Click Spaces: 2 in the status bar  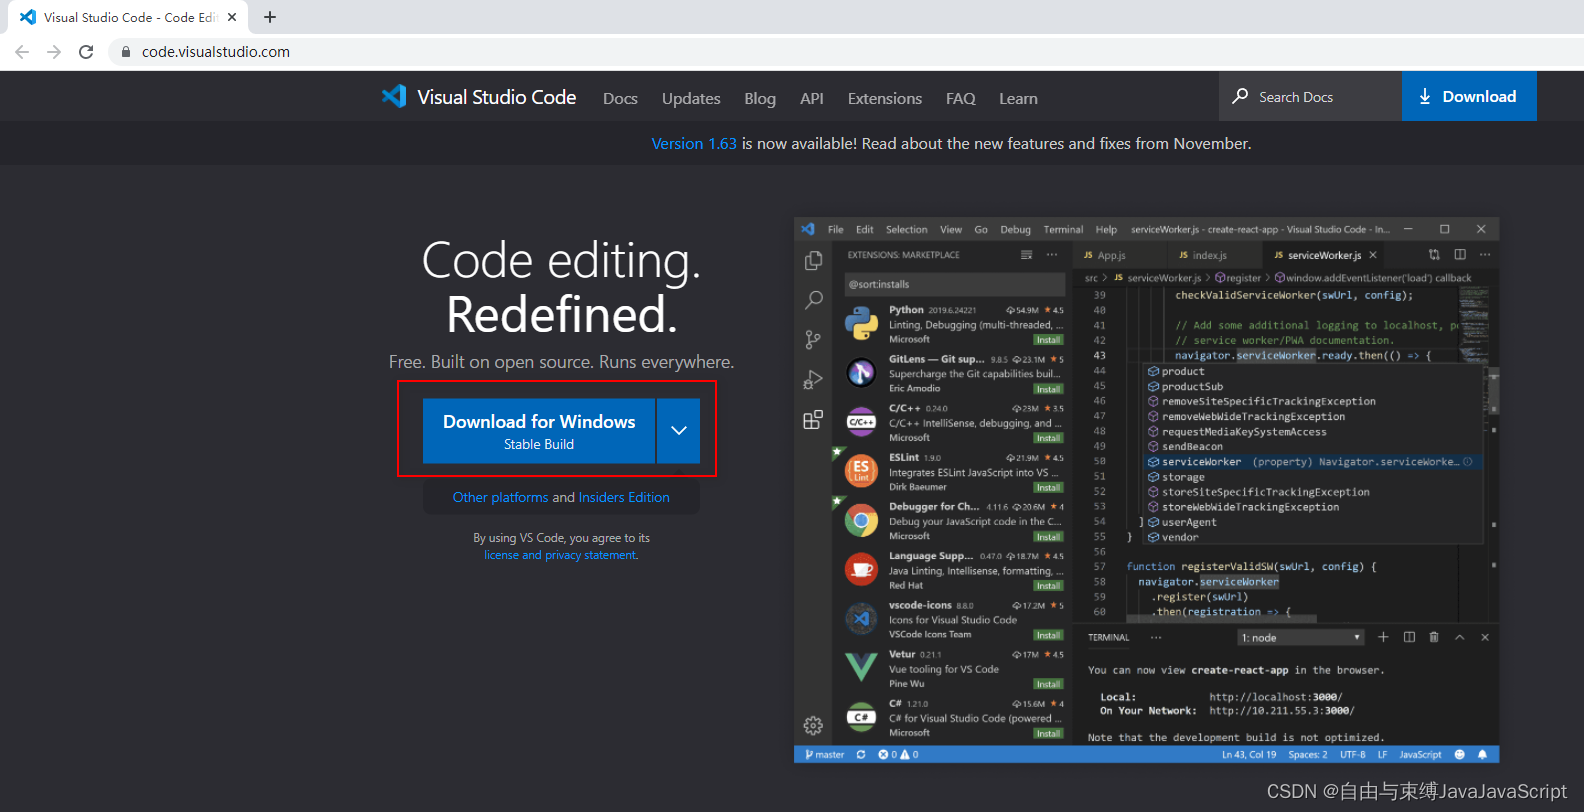pyautogui.click(x=1308, y=755)
